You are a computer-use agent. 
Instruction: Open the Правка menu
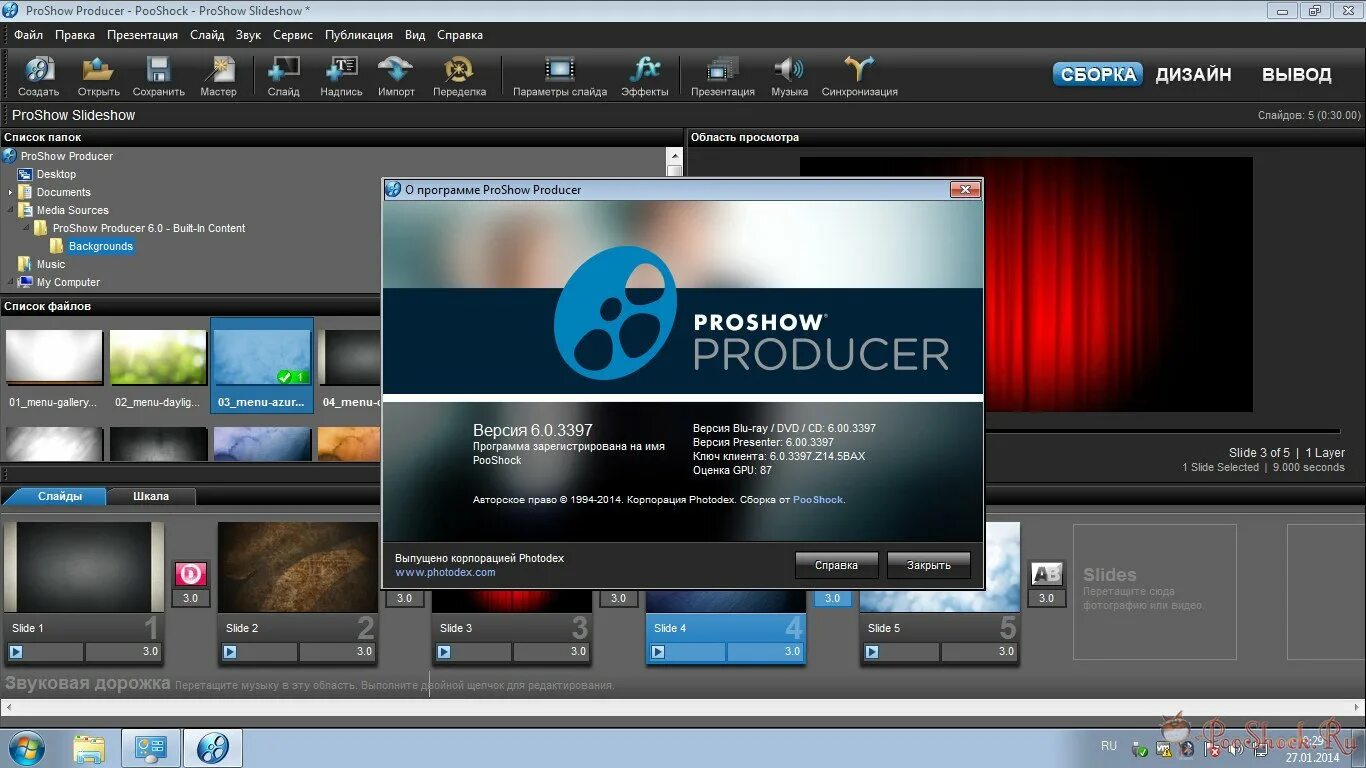[75, 35]
